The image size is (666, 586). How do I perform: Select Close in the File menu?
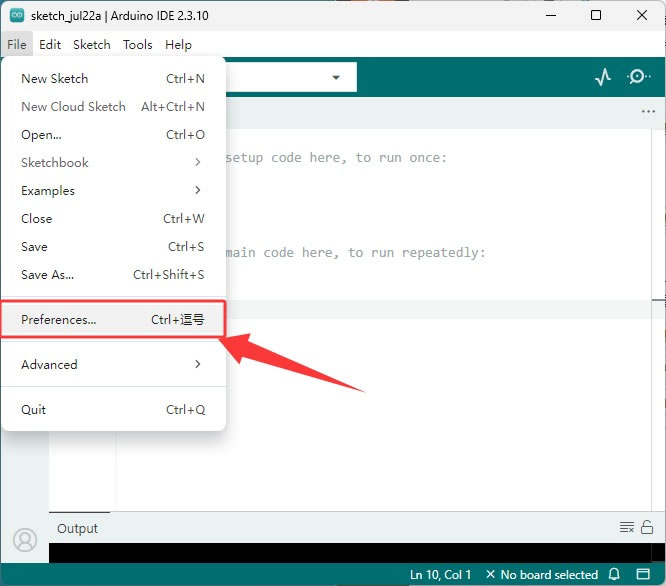[x=113, y=219]
